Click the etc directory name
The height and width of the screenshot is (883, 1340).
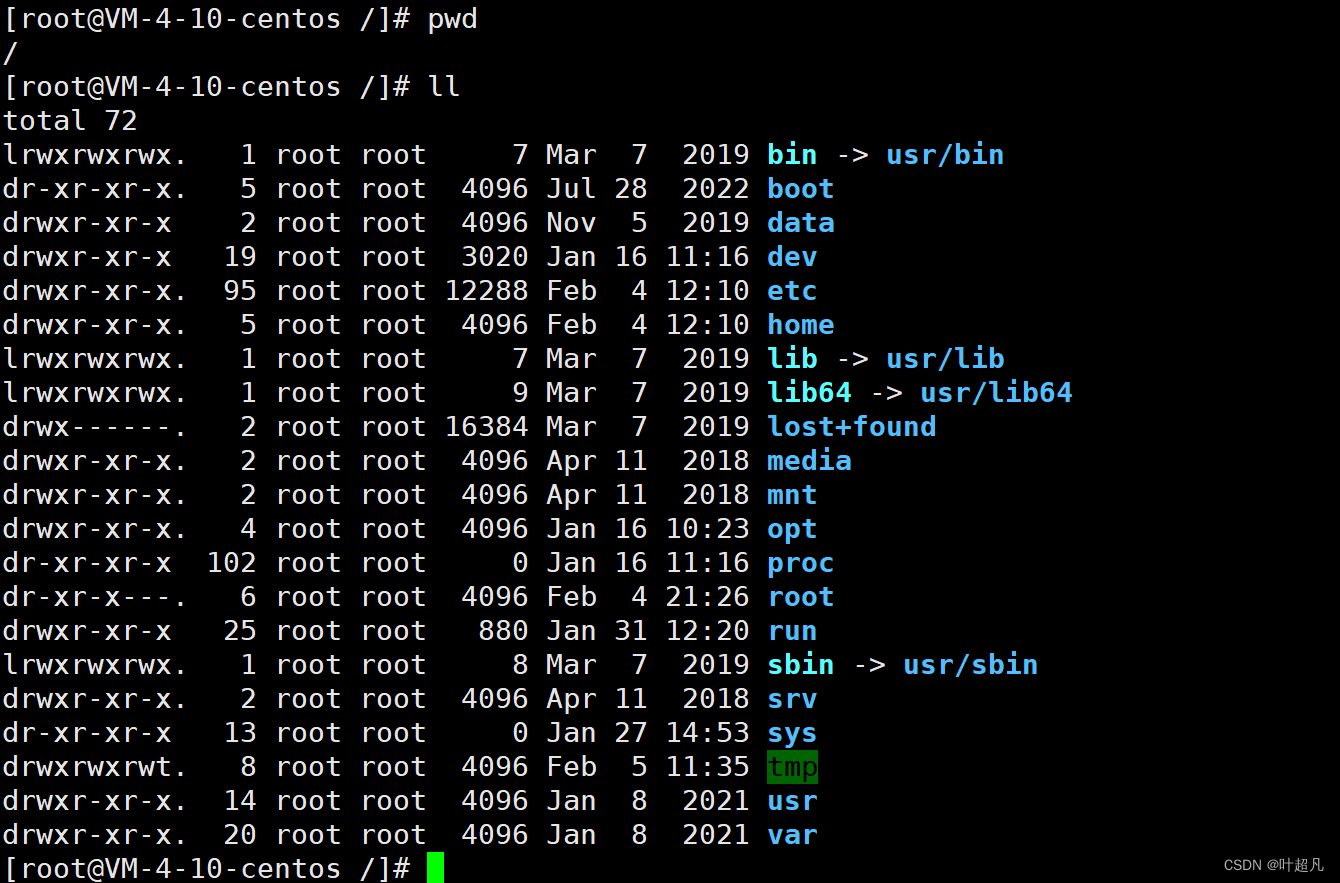coord(792,291)
